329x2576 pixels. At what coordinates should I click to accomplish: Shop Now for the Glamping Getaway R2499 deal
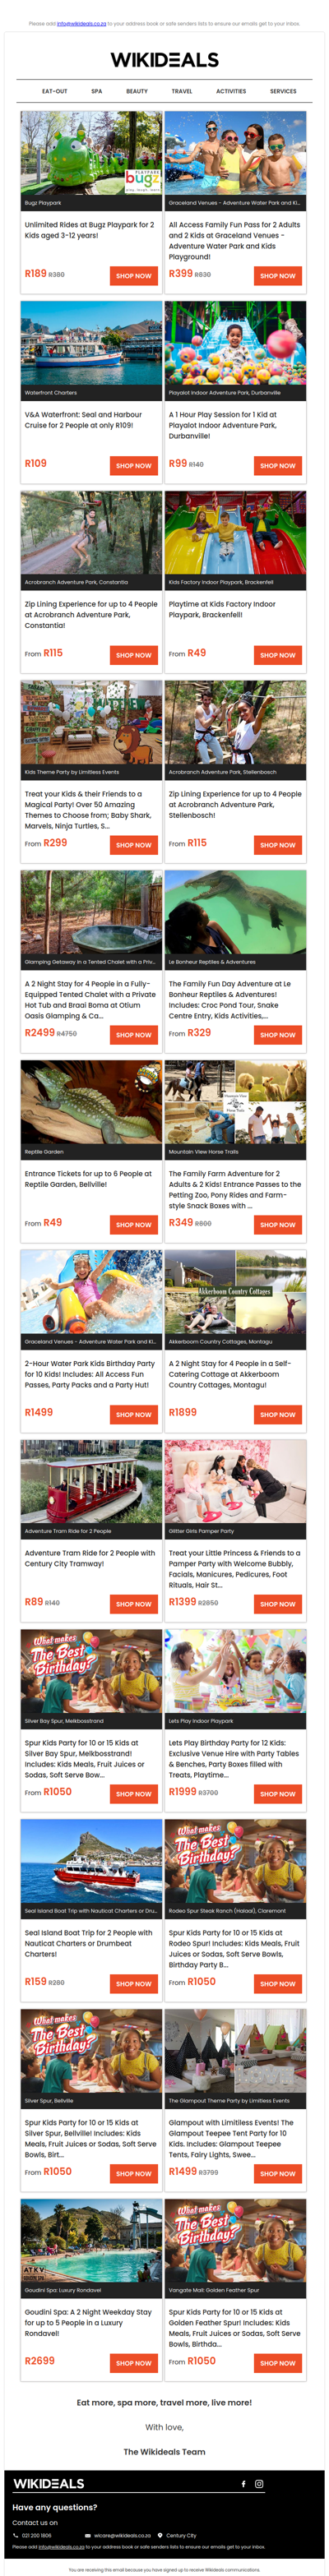[x=133, y=1035]
